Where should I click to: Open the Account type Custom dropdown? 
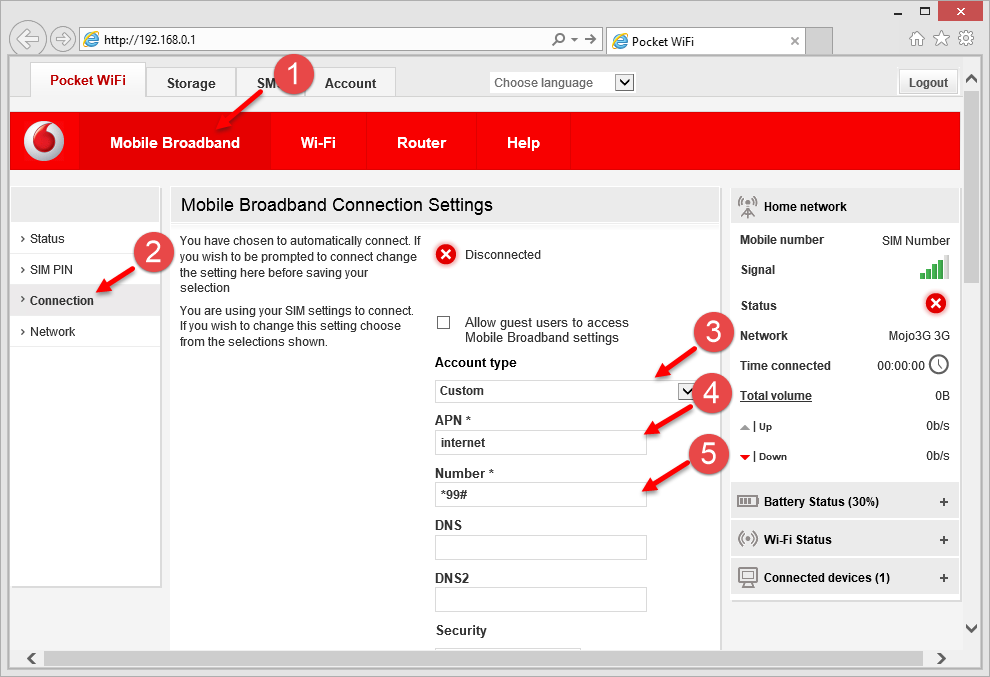[563, 391]
